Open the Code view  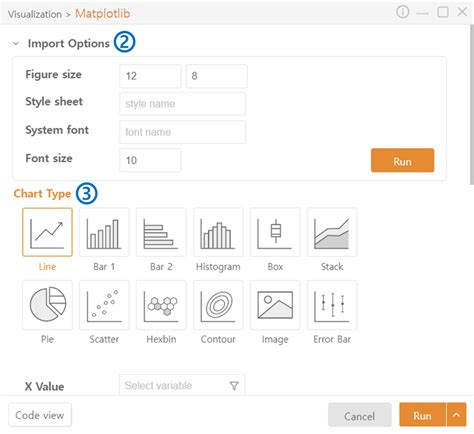(40, 415)
